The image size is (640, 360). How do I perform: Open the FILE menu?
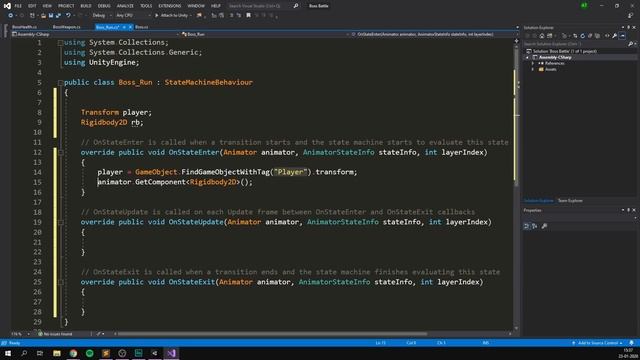click(18, 6)
